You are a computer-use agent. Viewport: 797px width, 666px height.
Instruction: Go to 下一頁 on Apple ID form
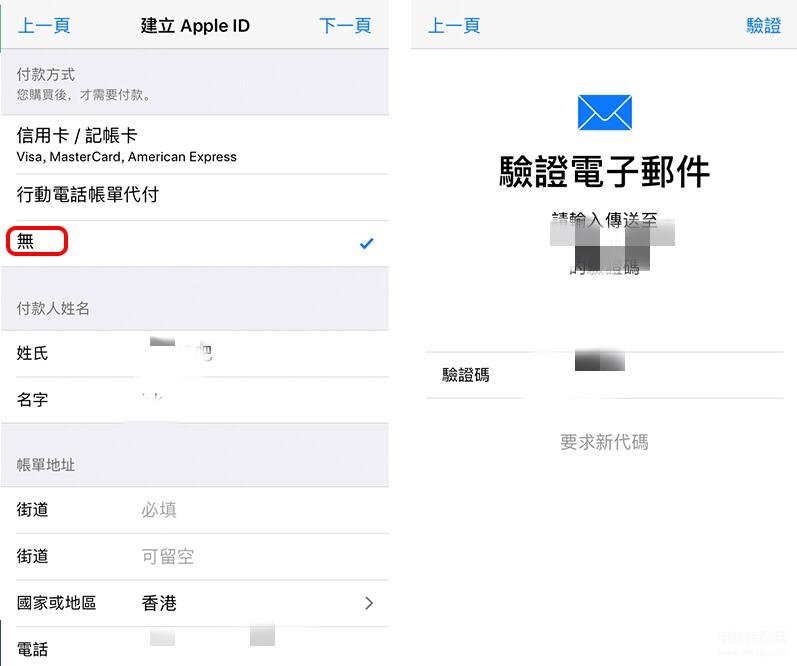point(345,25)
